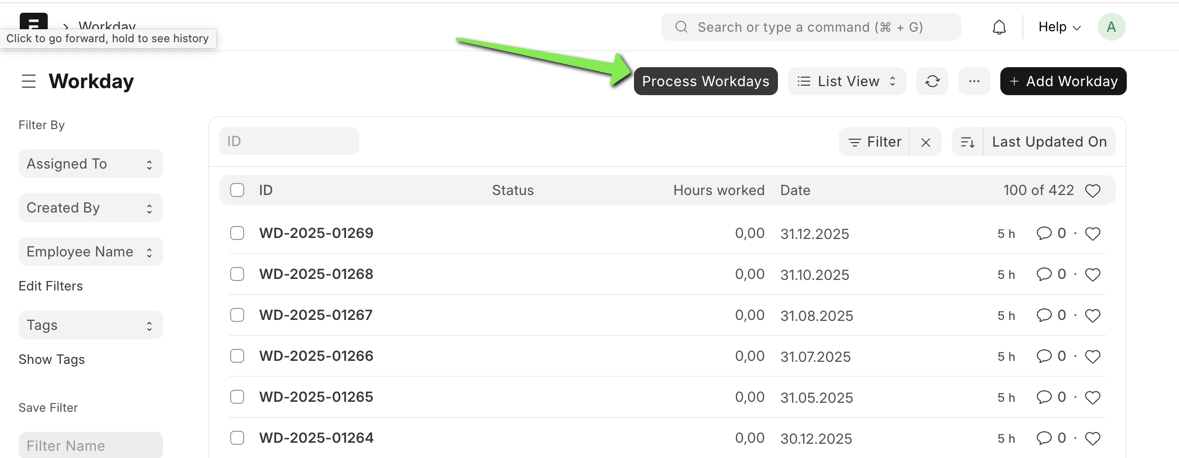Open the Assigned To filter dropdown
The width and height of the screenshot is (1179, 458).
[x=90, y=164]
